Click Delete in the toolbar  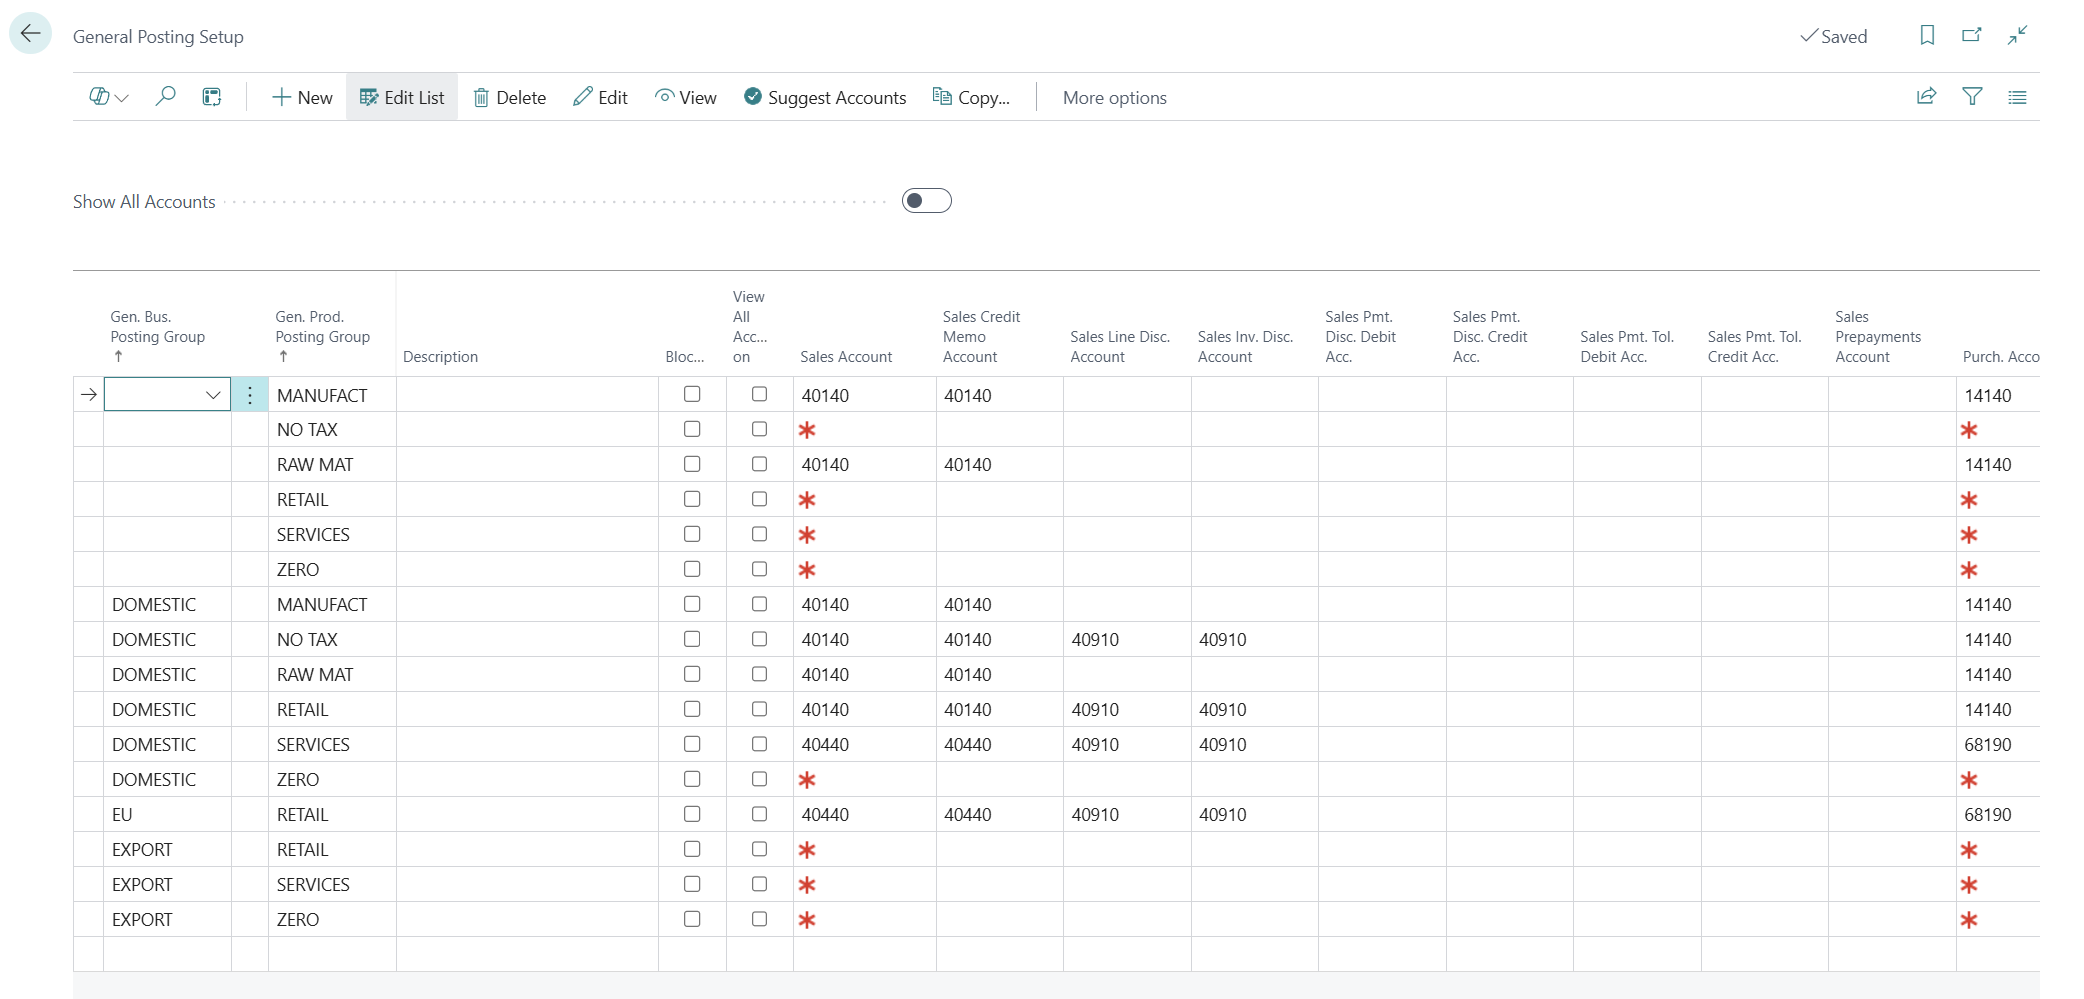pyautogui.click(x=510, y=97)
